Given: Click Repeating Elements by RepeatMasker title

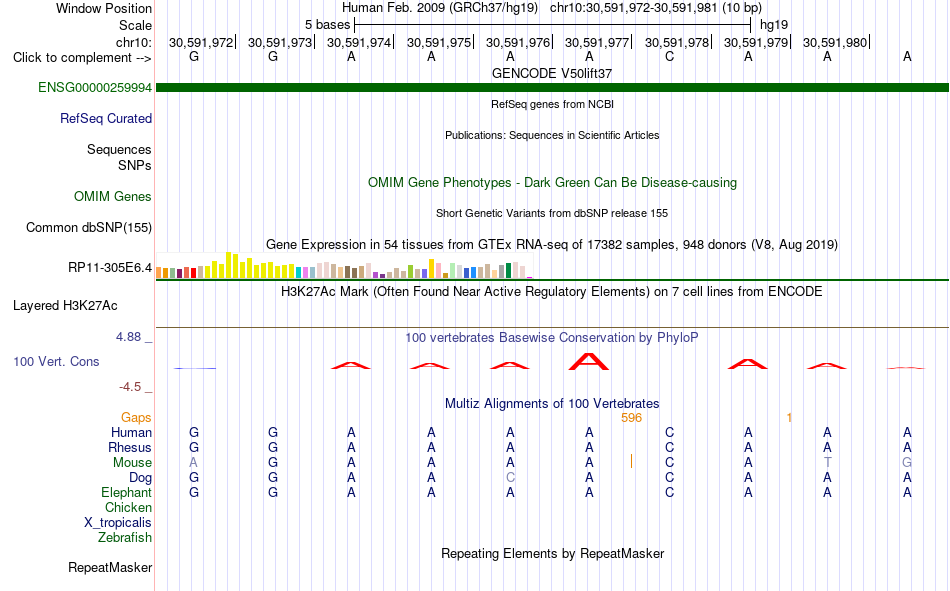Looking at the screenshot, I should click(552, 553).
